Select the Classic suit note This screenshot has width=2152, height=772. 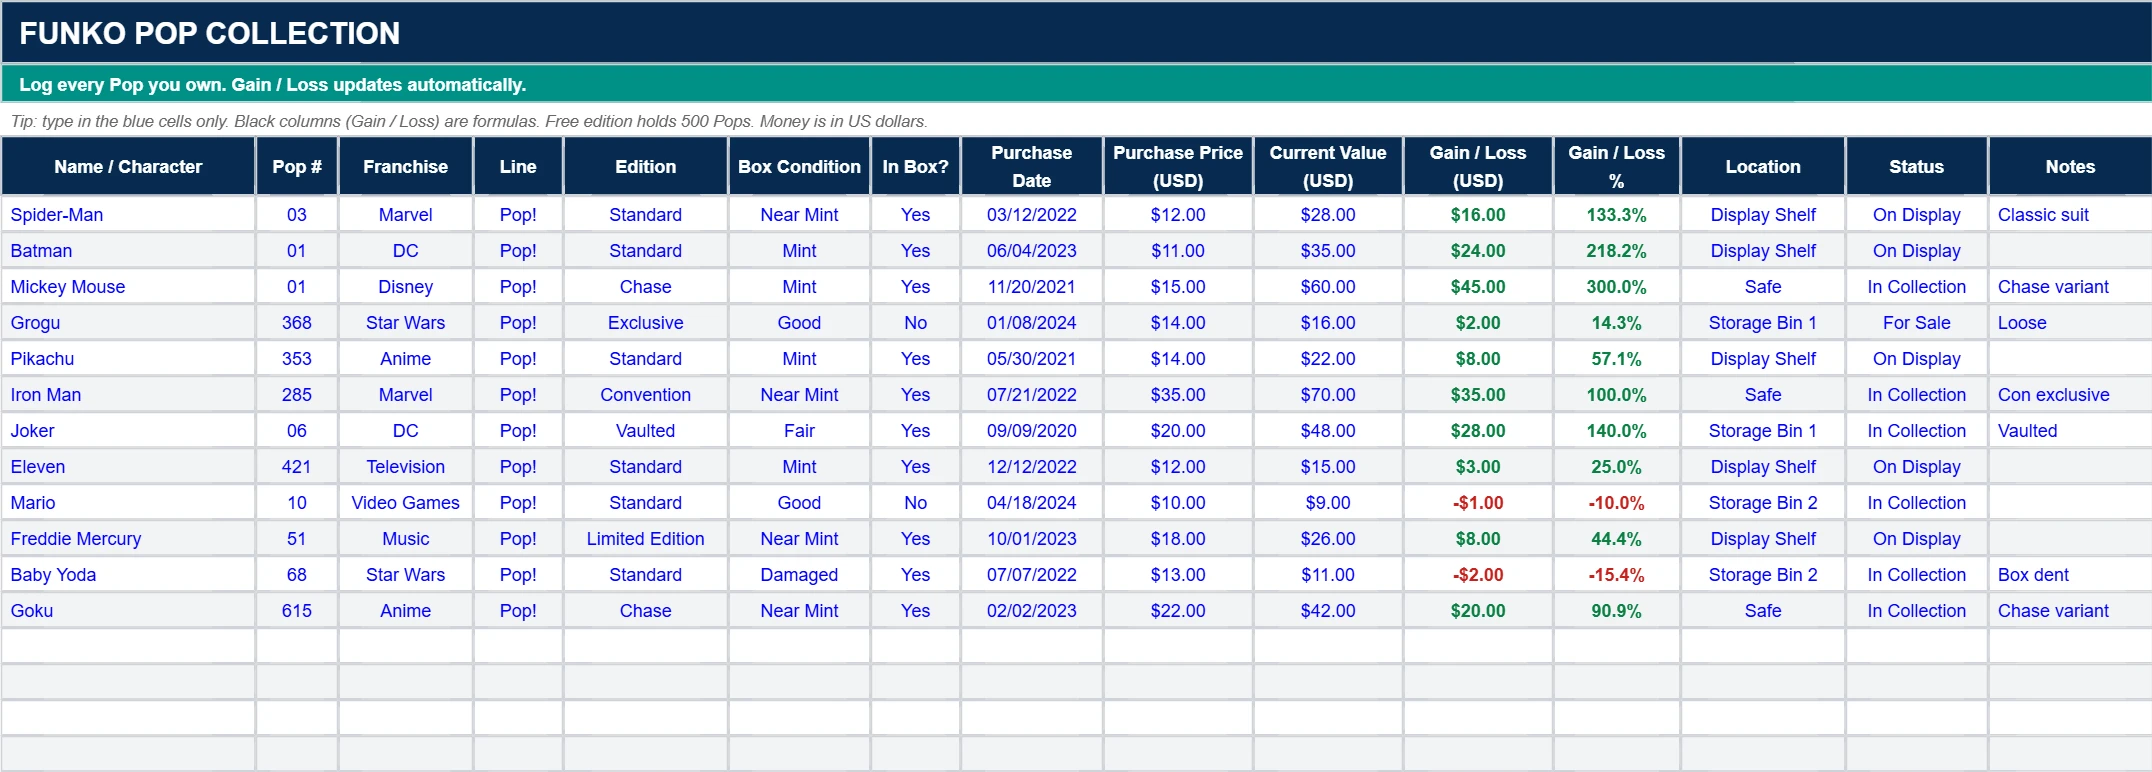2070,215
